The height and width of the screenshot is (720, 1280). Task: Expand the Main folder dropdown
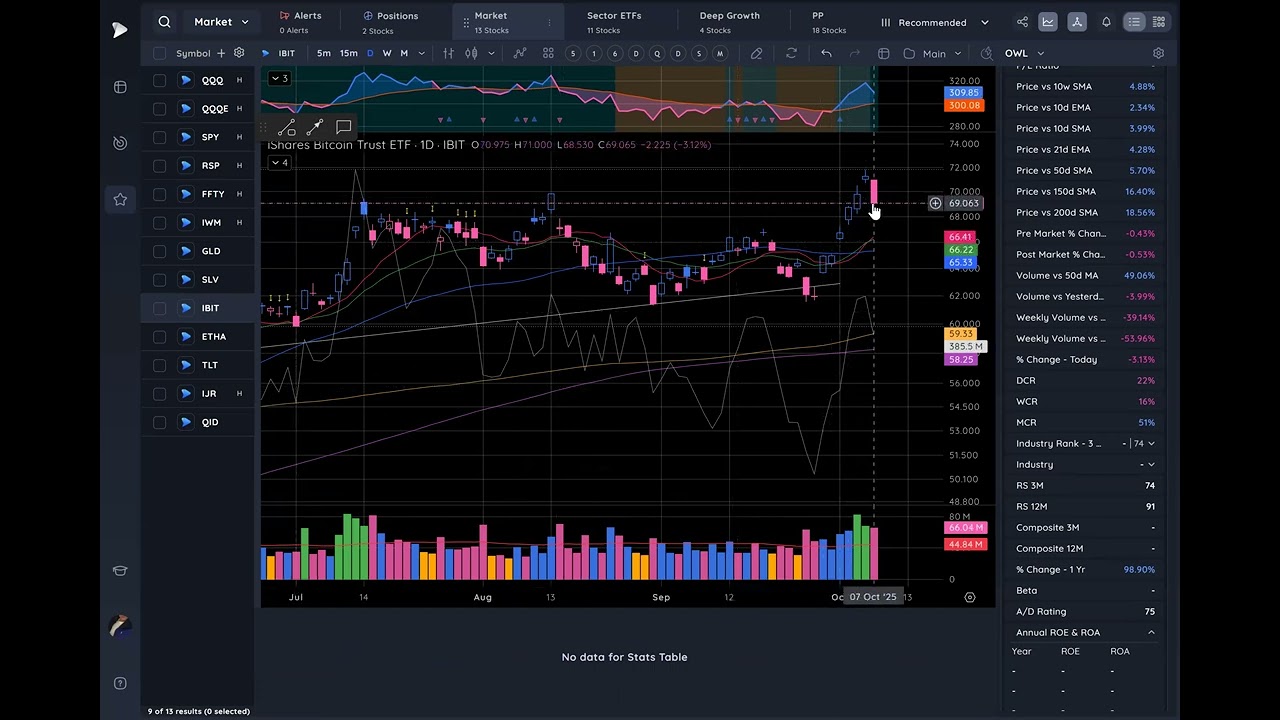click(934, 53)
